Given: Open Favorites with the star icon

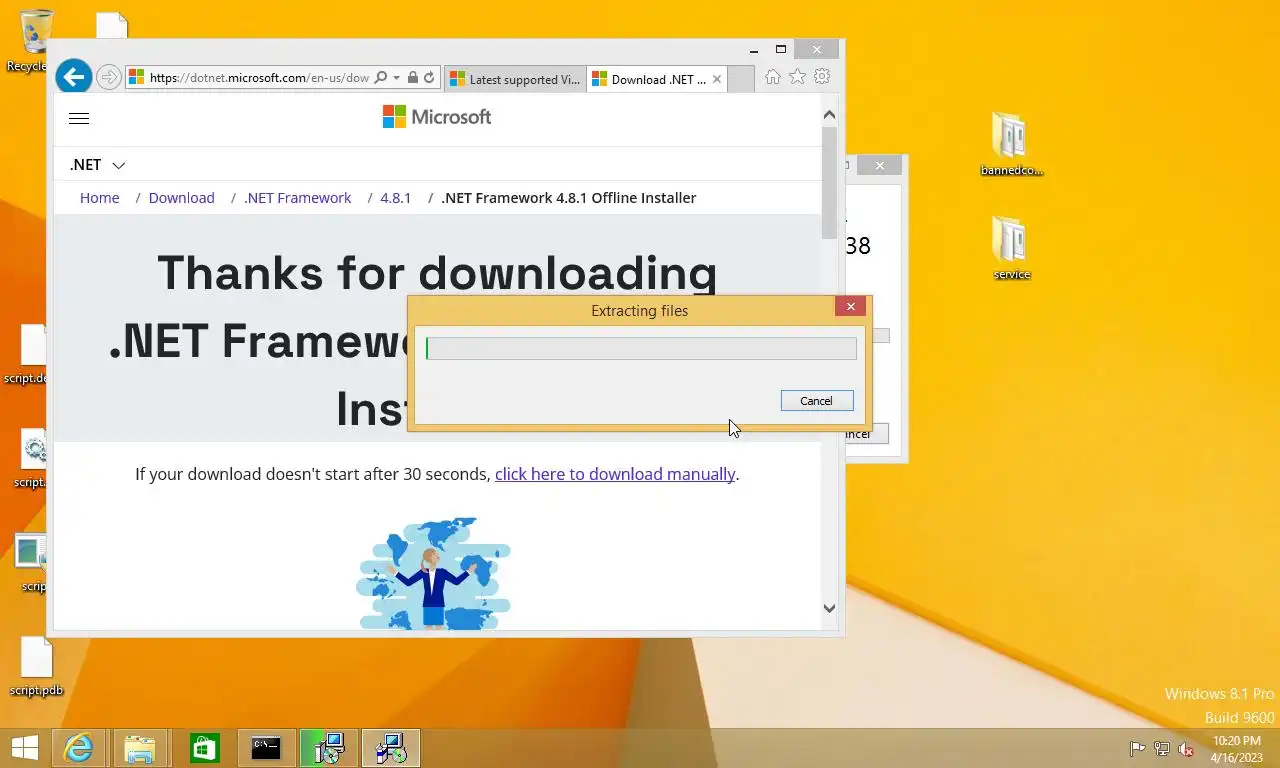Looking at the screenshot, I should tap(797, 77).
